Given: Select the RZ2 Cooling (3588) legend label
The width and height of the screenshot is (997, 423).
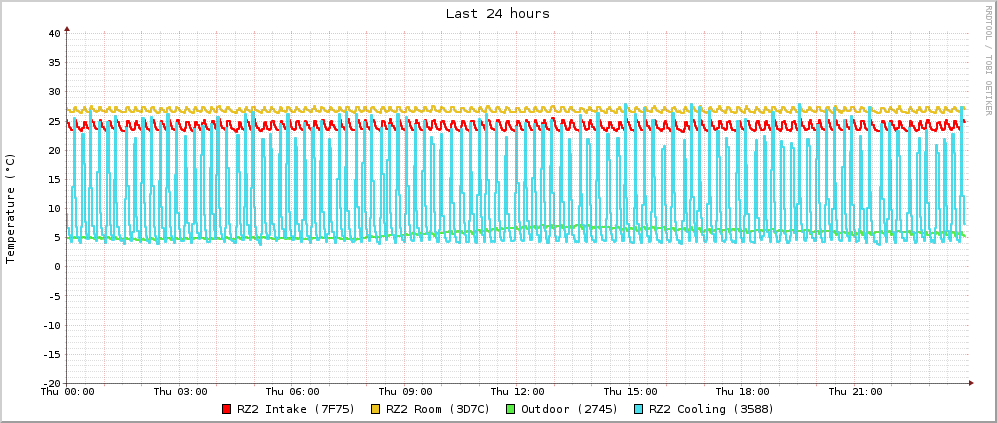Looking at the screenshot, I should coord(711,409).
